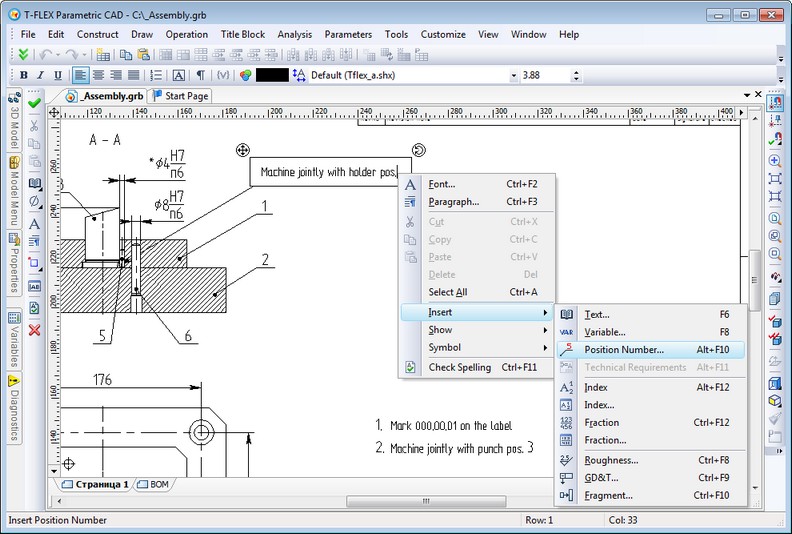Toggle Bold formatting
The width and height of the screenshot is (792, 534).
(23, 75)
